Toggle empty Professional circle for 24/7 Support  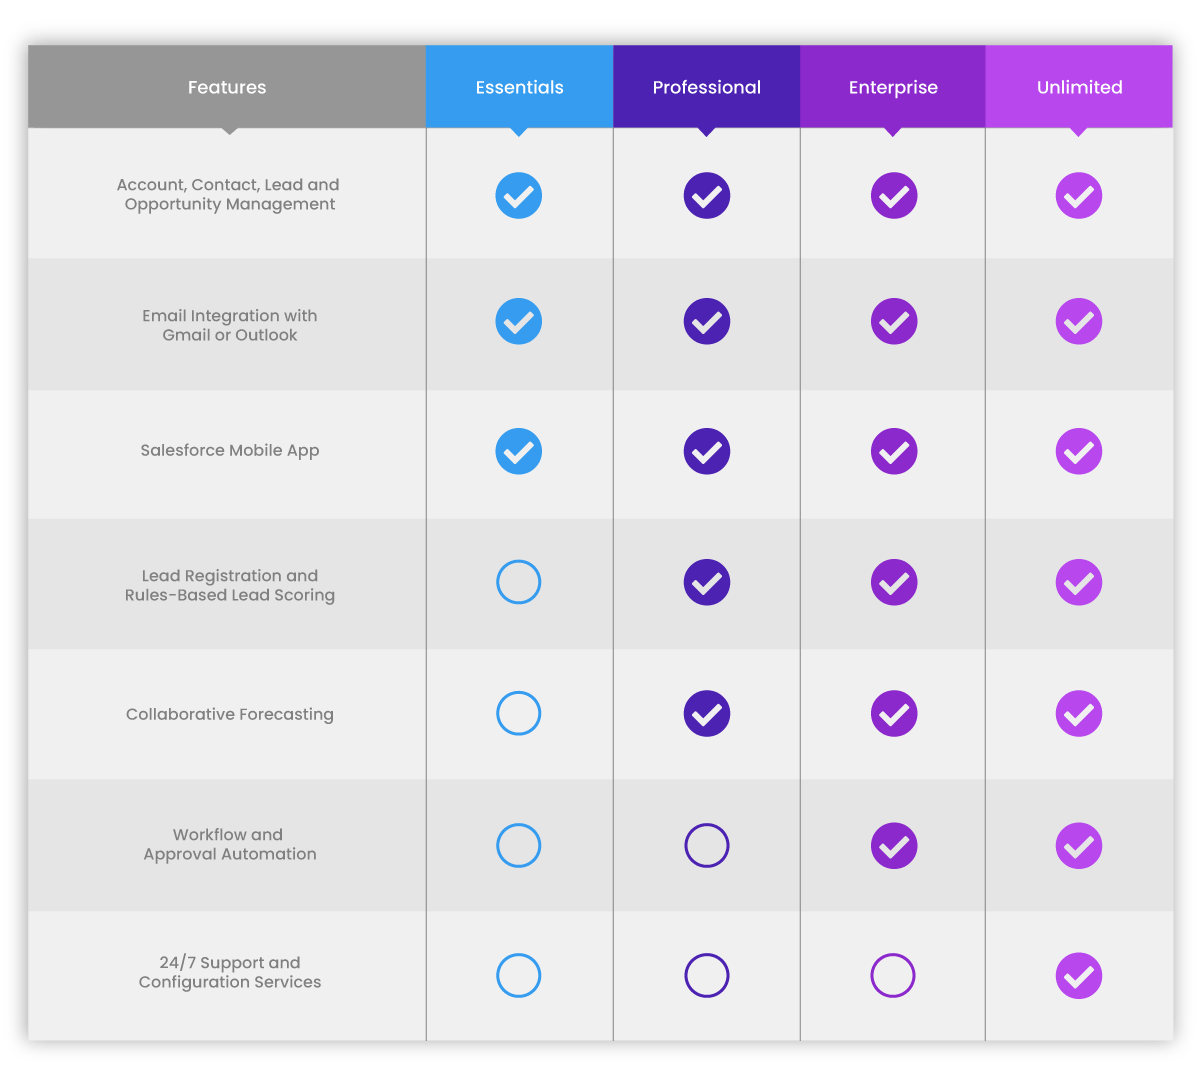coord(707,976)
